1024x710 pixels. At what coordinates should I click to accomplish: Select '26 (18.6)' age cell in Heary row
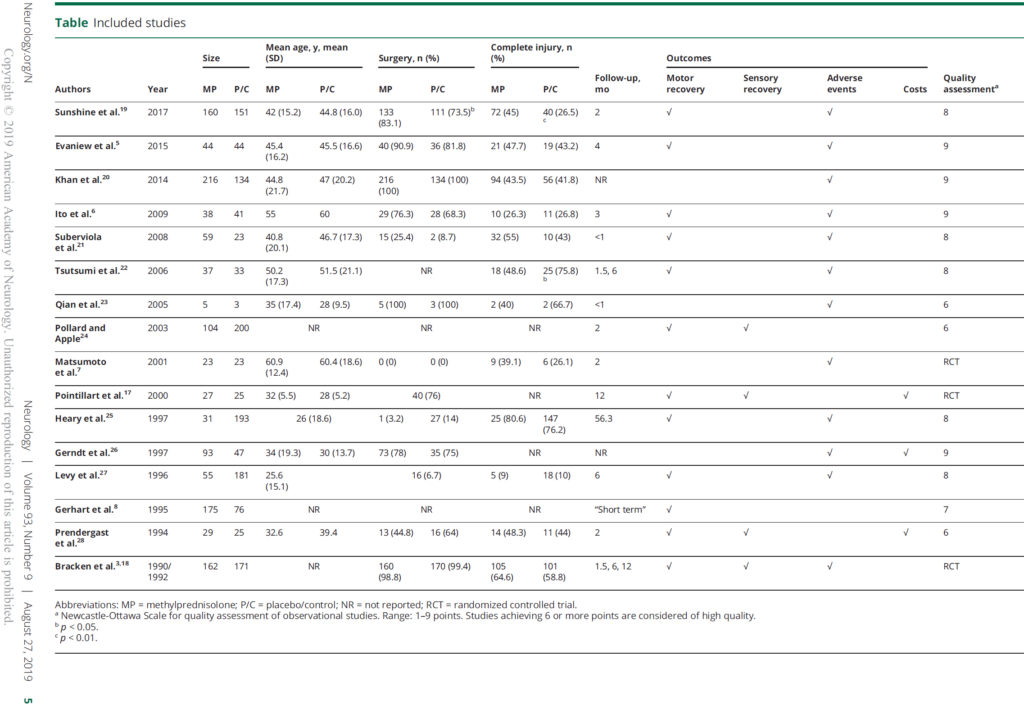coord(313,419)
